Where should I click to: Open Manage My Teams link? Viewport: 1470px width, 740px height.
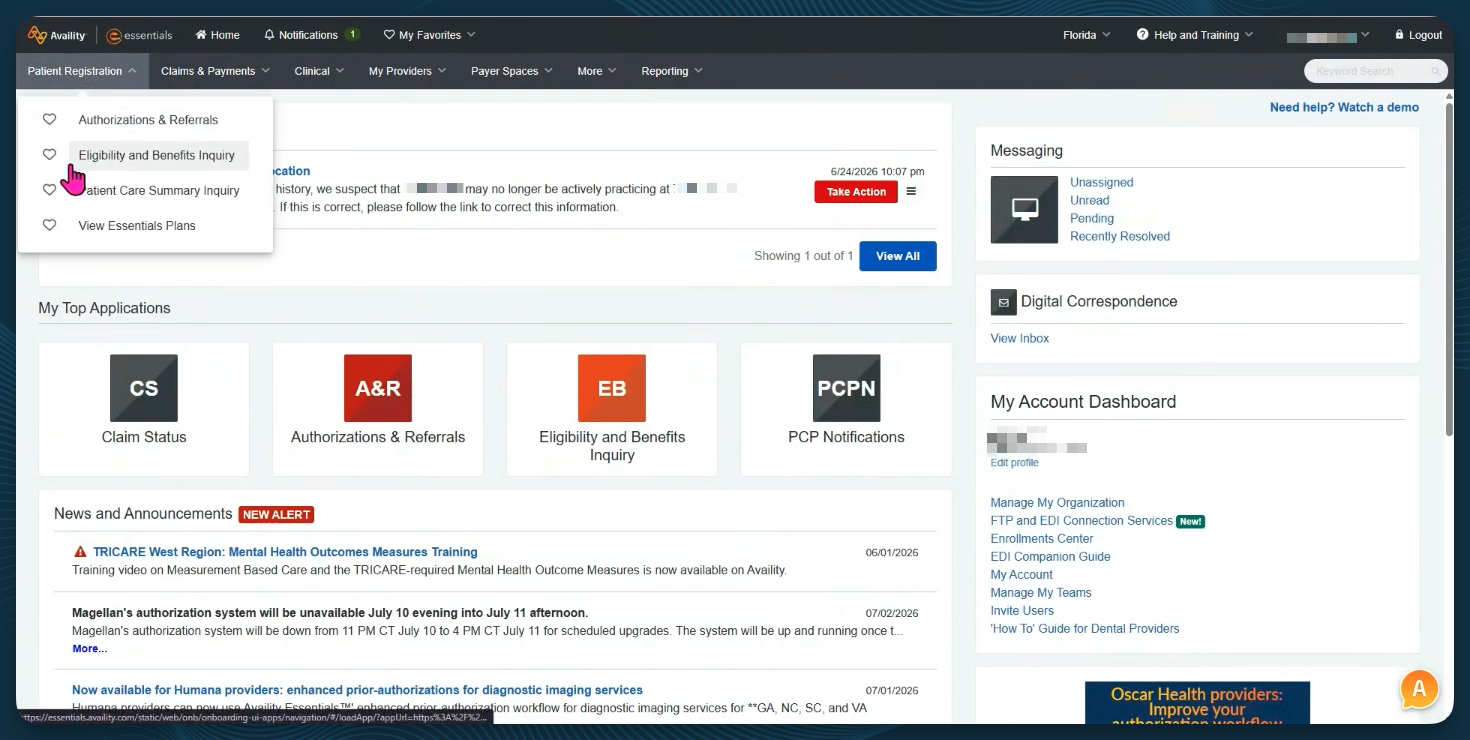[x=1040, y=593]
